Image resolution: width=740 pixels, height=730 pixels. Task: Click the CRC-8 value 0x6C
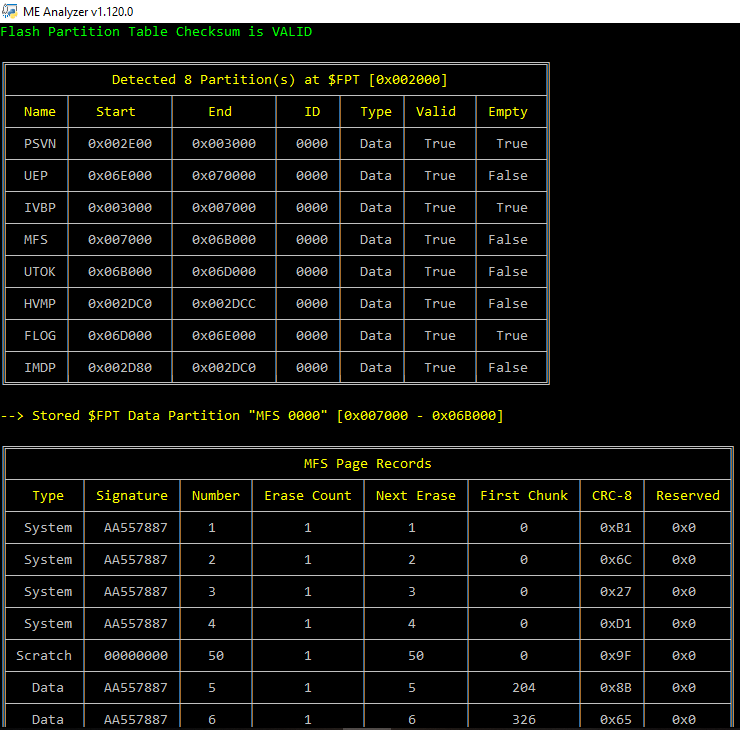615,560
